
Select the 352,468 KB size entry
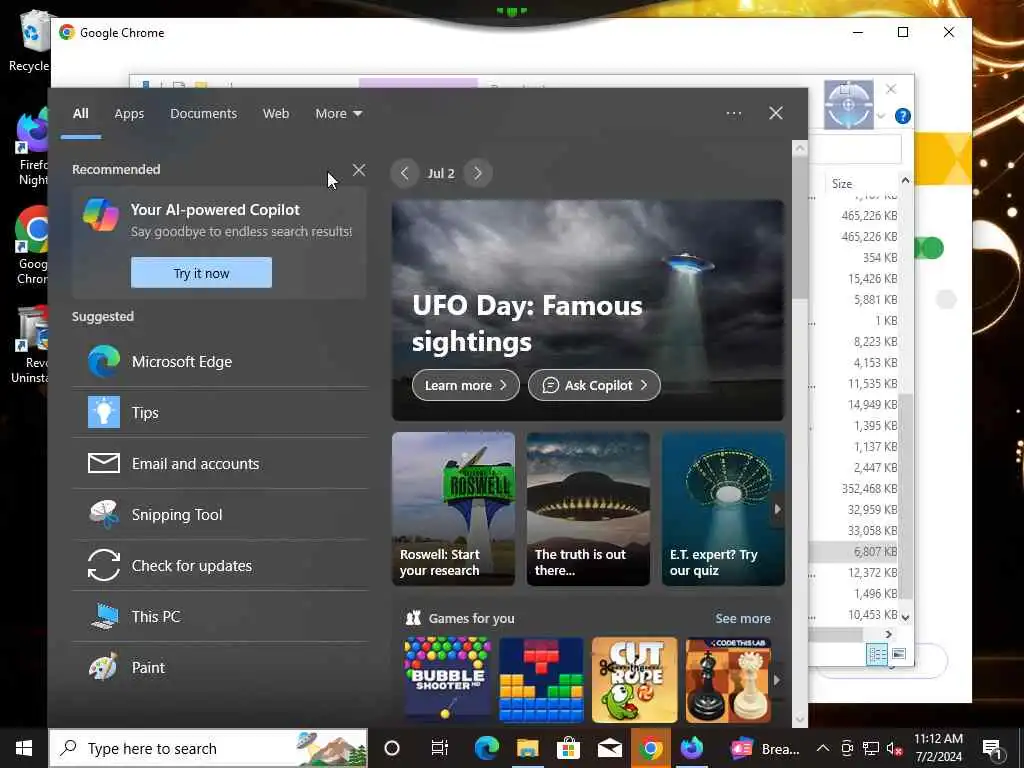(869, 489)
